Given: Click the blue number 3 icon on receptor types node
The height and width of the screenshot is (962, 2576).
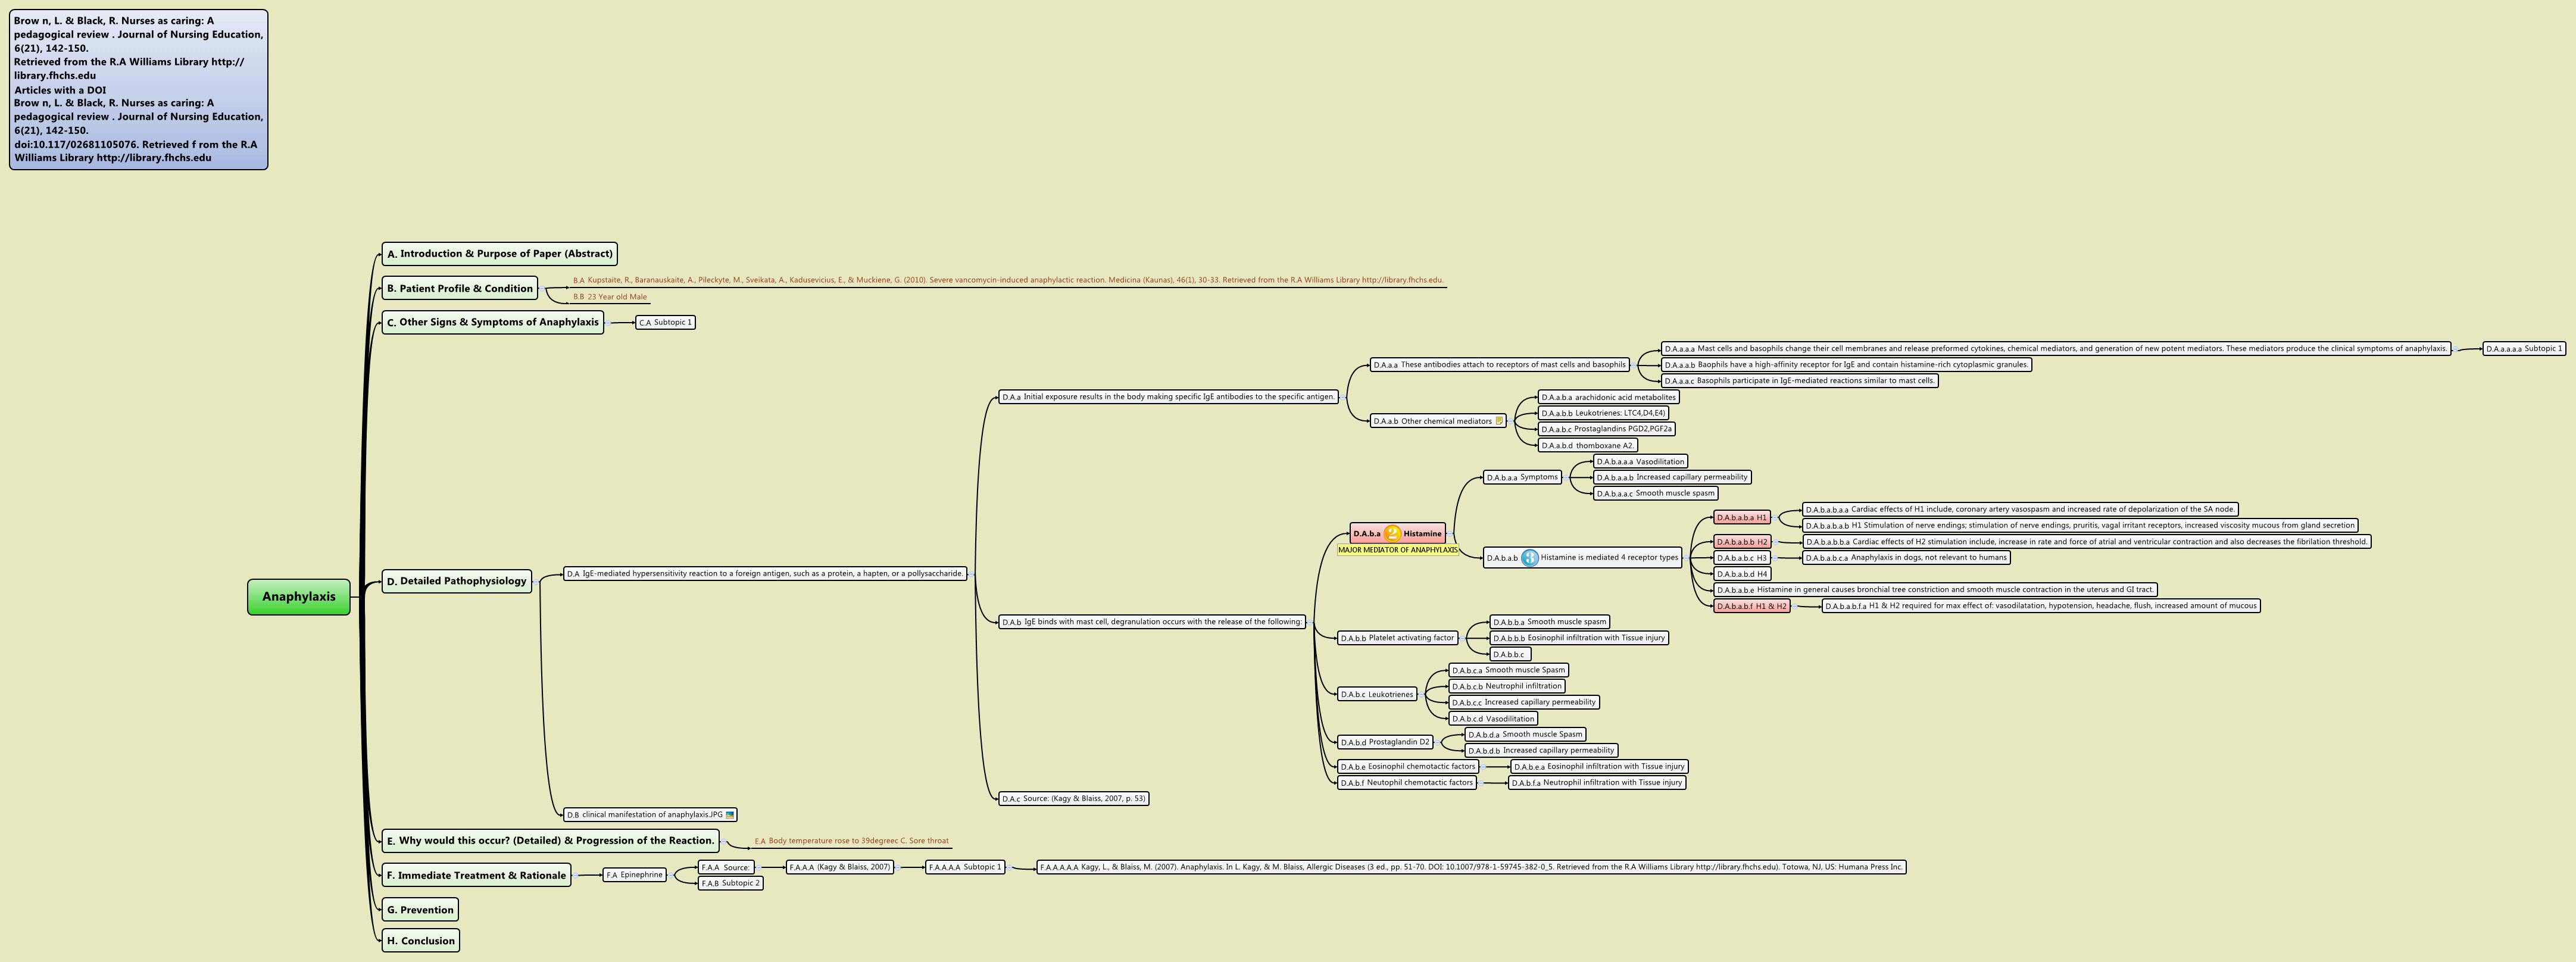Looking at the screenshot, I should (x=1529, y=558).
